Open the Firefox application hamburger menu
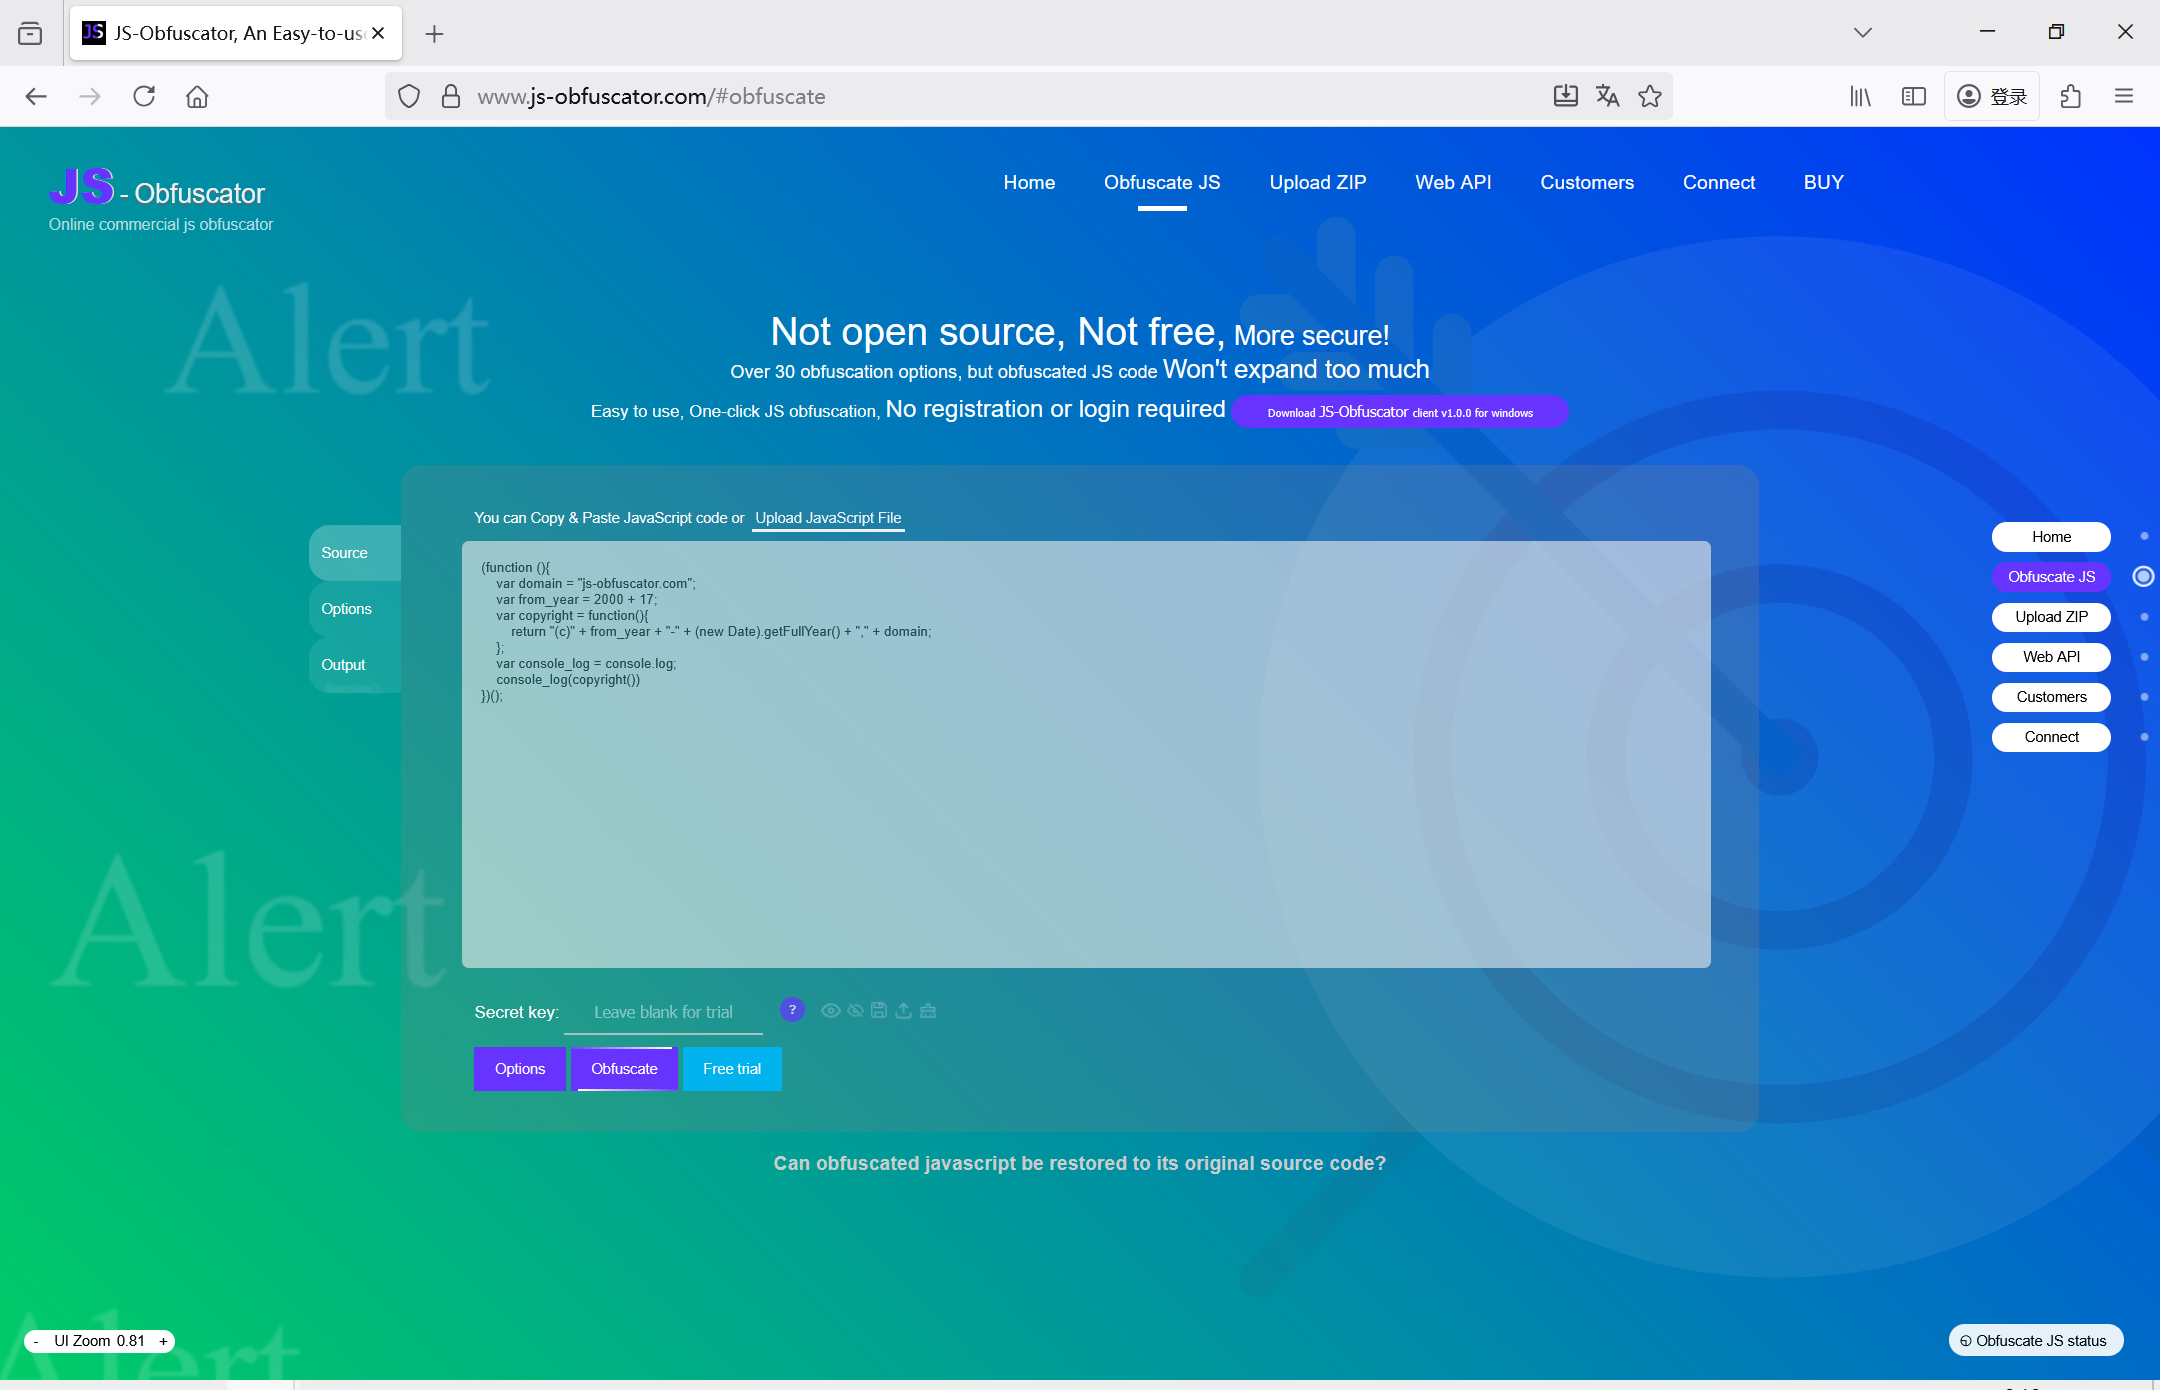This screenshot has width=2160, height=1390. point(2124,96)
